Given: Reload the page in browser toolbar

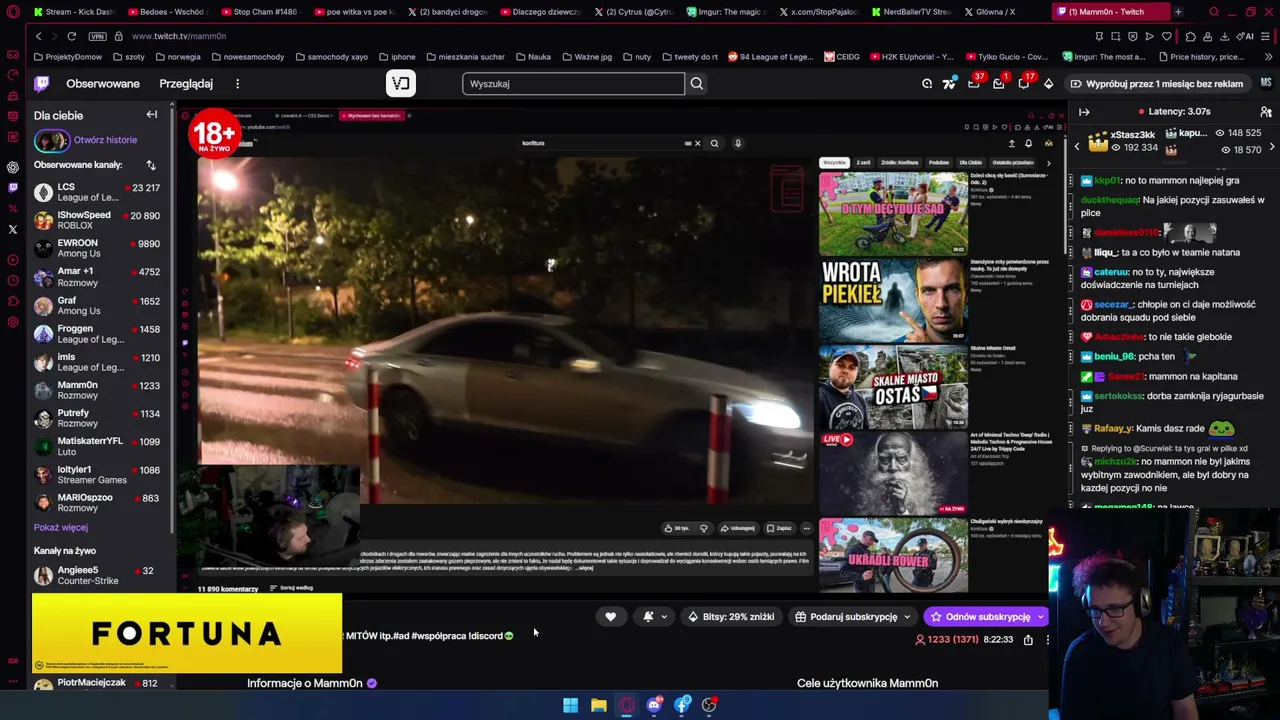Looking at the screenshot, I should (x=71, y=36).
